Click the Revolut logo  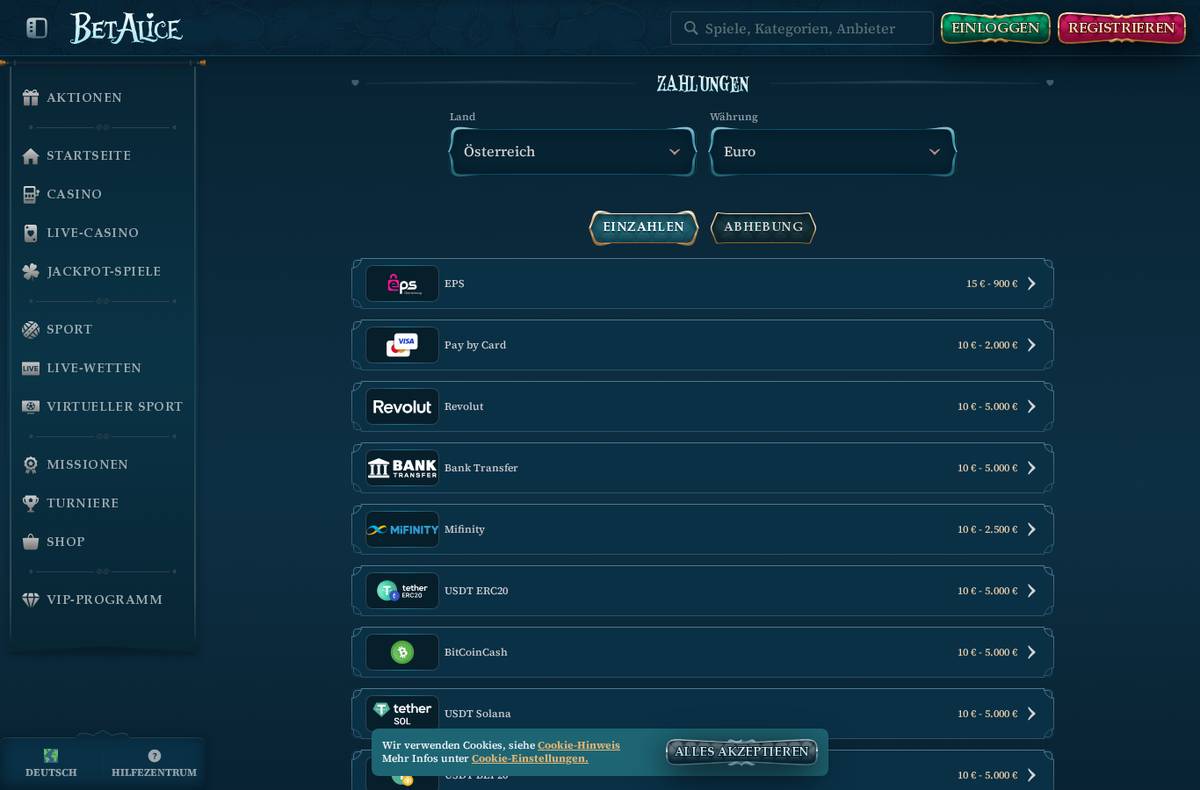[x=402, y=407]
